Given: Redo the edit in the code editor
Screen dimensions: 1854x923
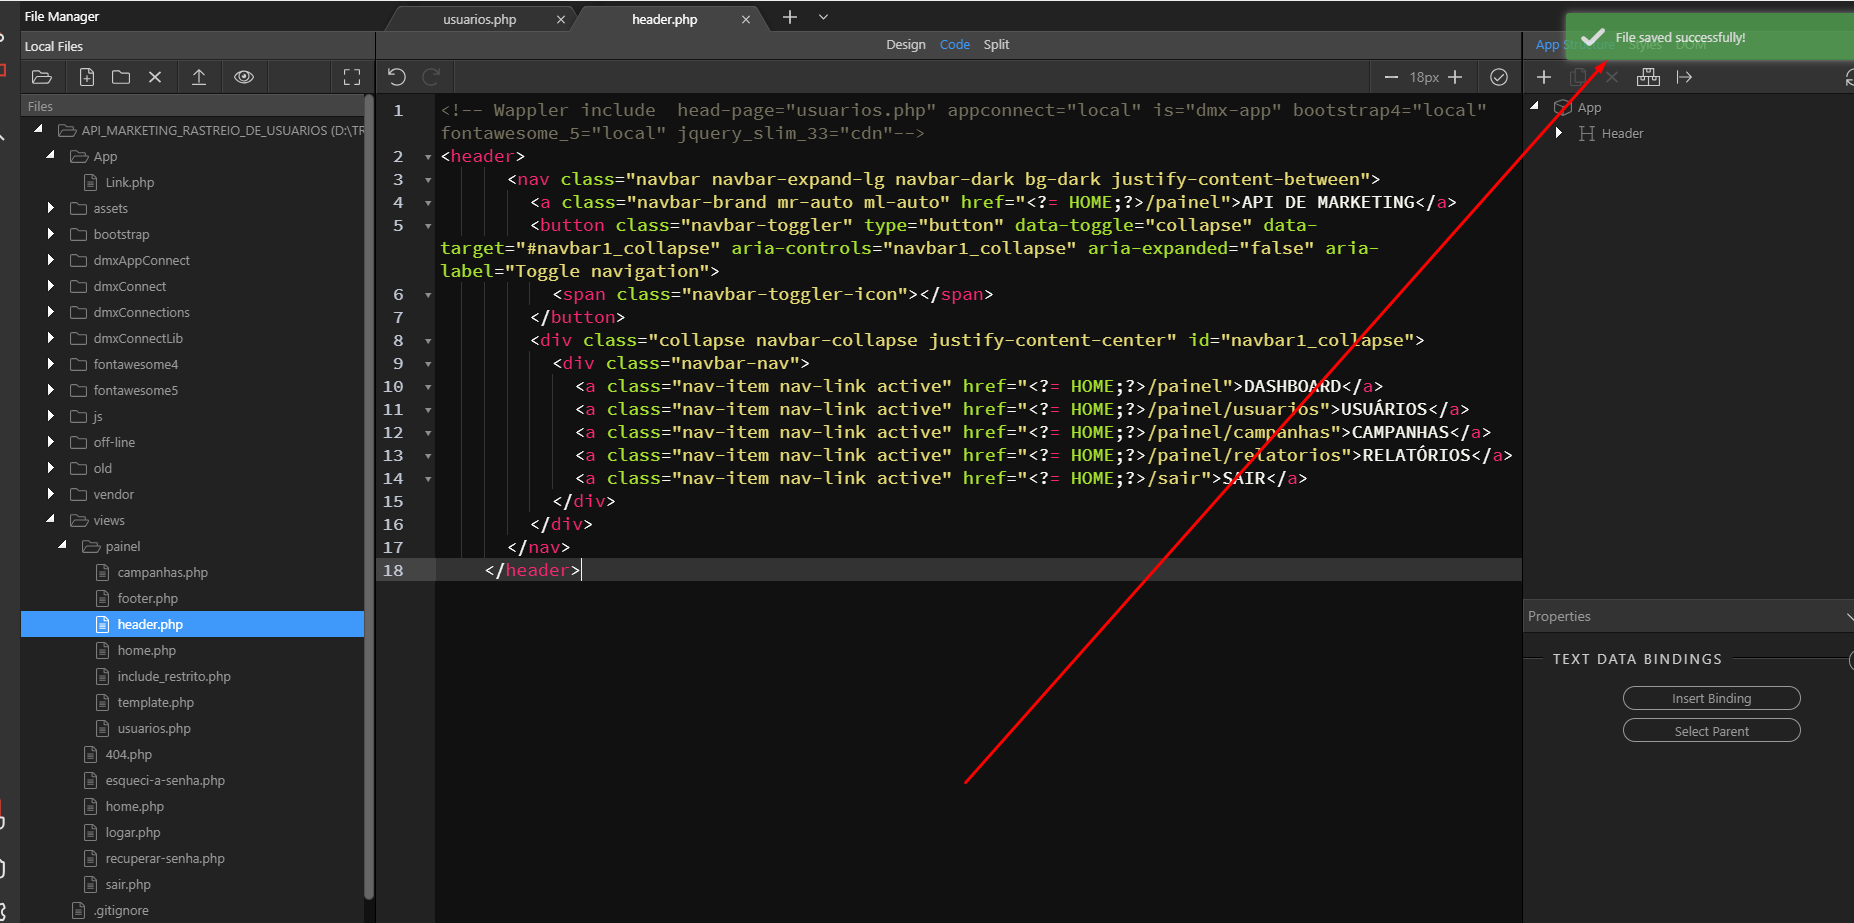Looking at the screenshot, I should click(431, 77).
